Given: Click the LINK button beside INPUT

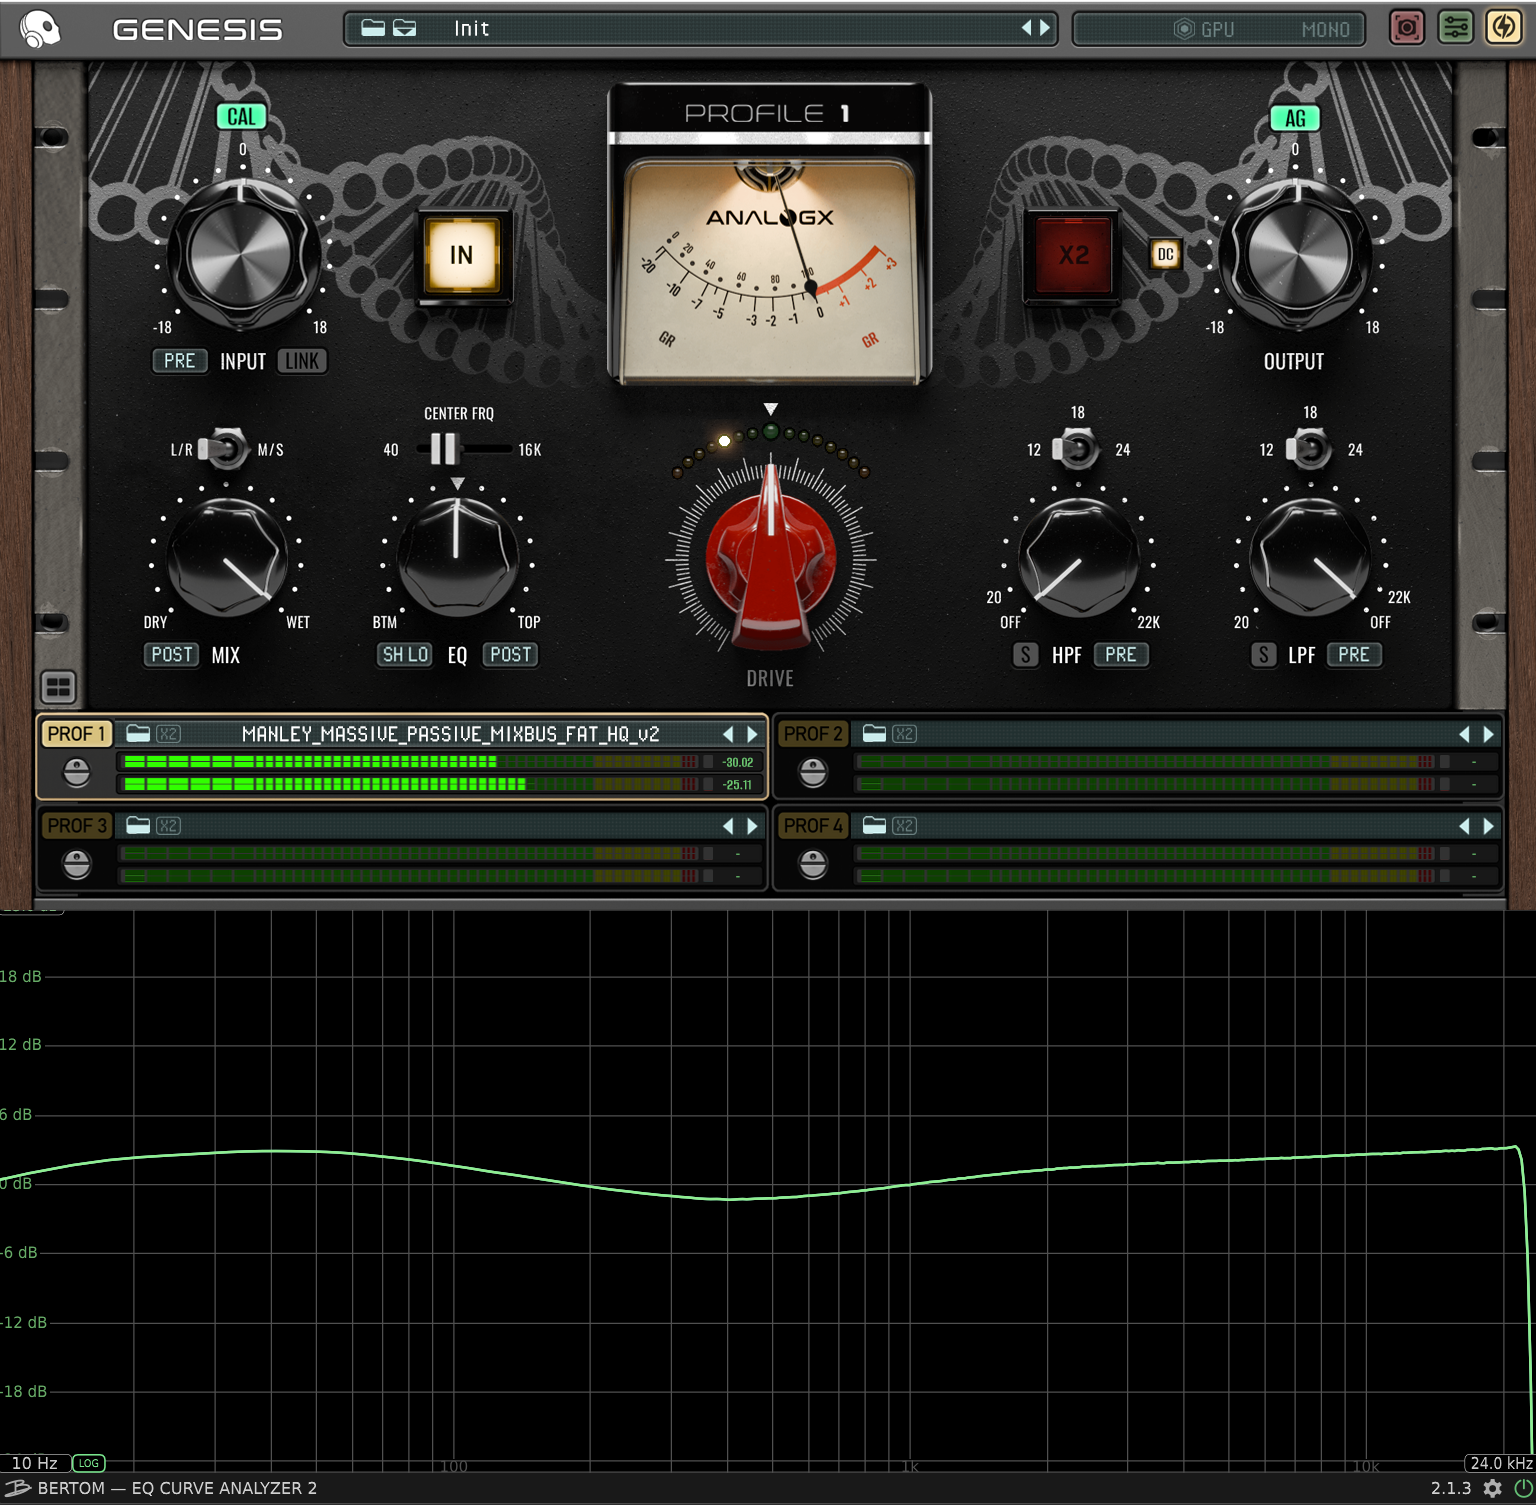Looking at the screenshot, I should coord(302,361).
